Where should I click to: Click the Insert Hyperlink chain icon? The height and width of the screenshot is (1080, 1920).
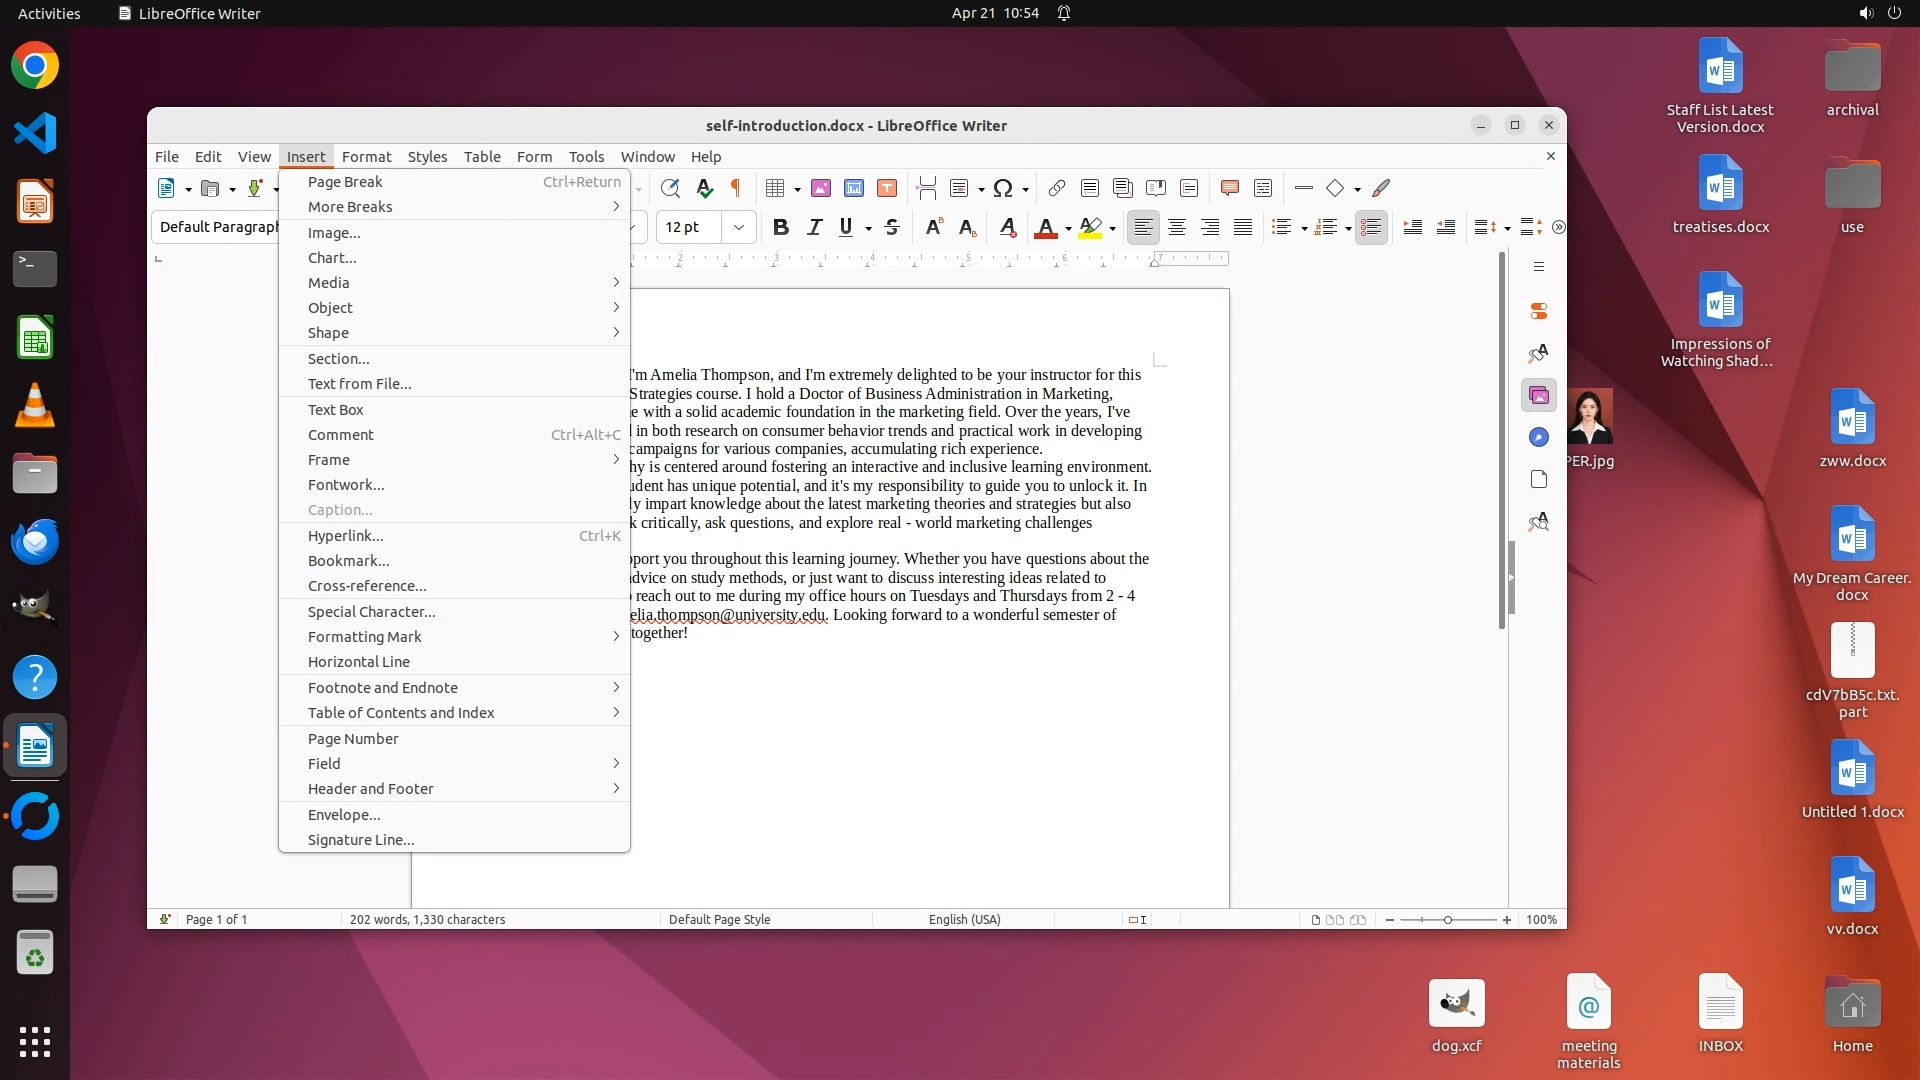click(1057, 188)
